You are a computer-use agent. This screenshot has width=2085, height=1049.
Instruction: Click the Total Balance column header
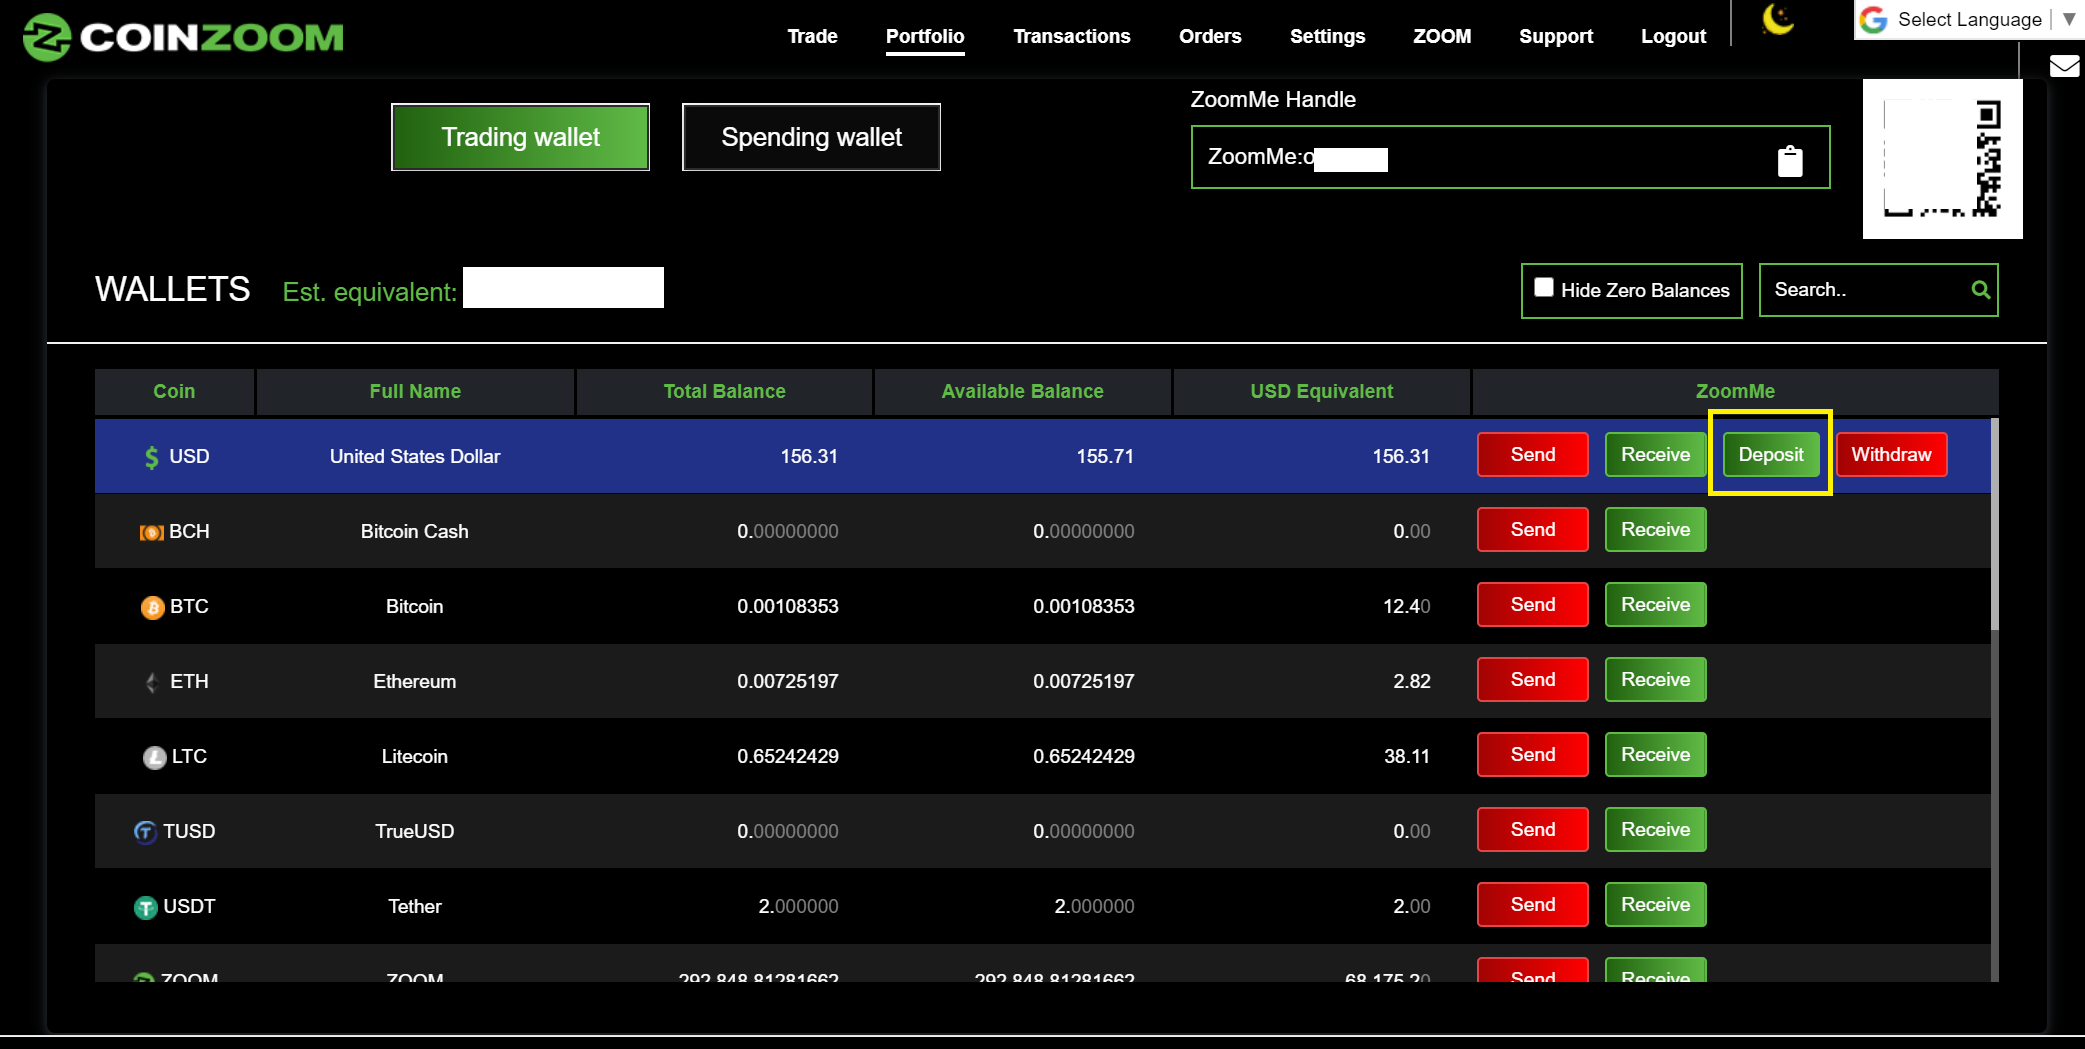point(724,392)
